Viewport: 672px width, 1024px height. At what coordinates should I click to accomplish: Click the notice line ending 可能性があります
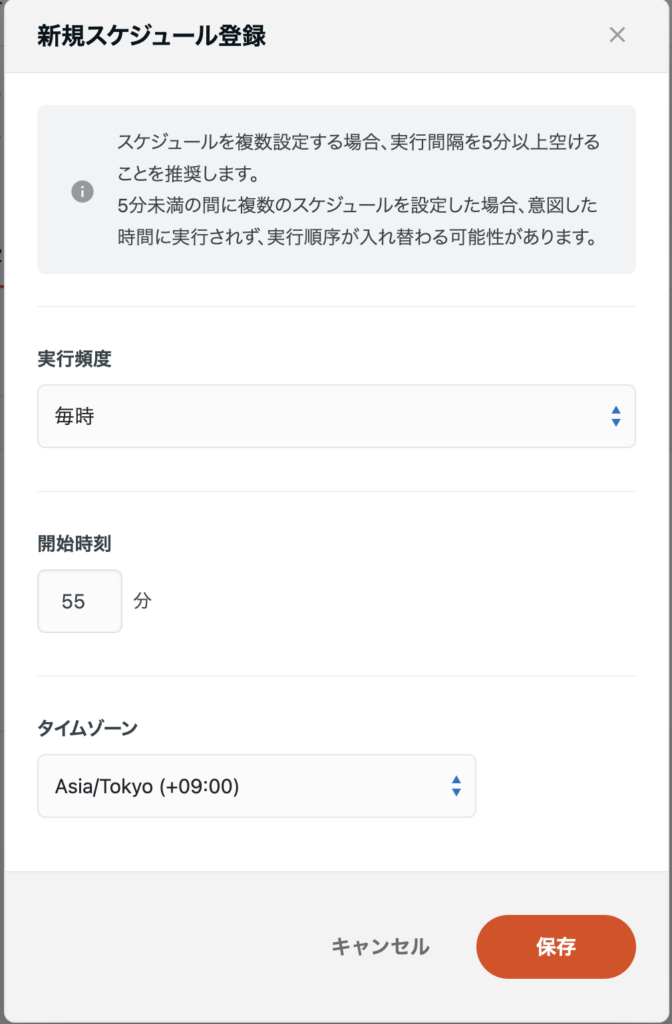click(x=358, y=240)
